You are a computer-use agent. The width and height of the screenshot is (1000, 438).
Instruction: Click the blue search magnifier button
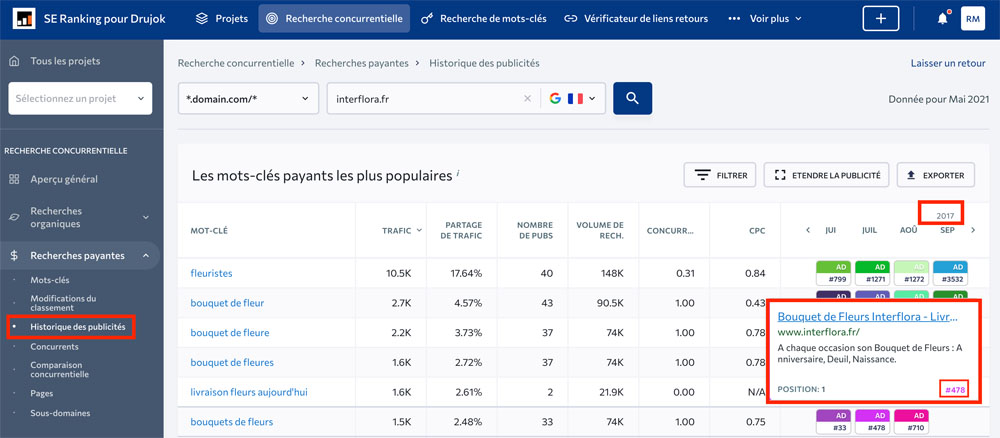[x=632, y=98]
